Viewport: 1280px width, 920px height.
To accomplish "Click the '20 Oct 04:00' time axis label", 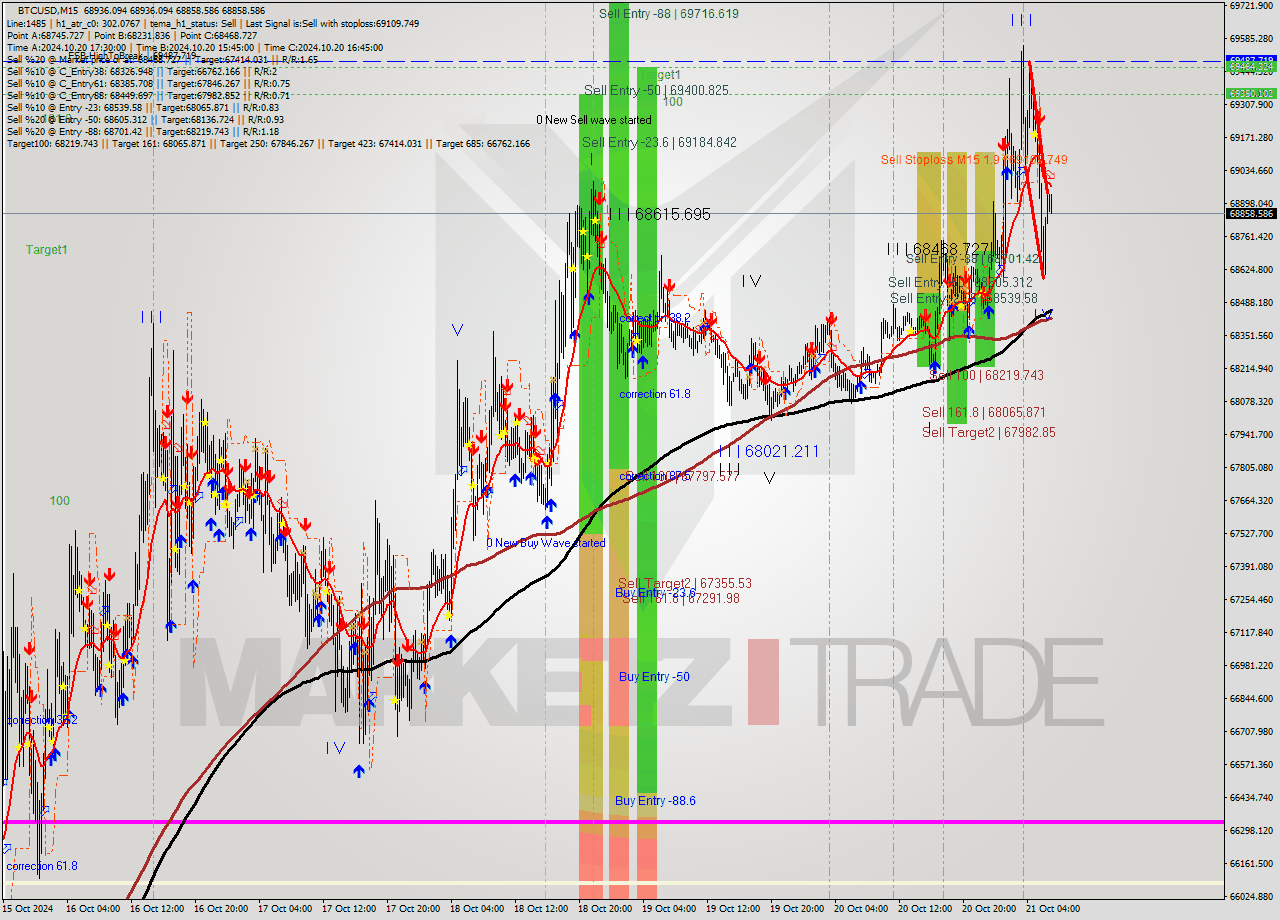I will [860, 909].
